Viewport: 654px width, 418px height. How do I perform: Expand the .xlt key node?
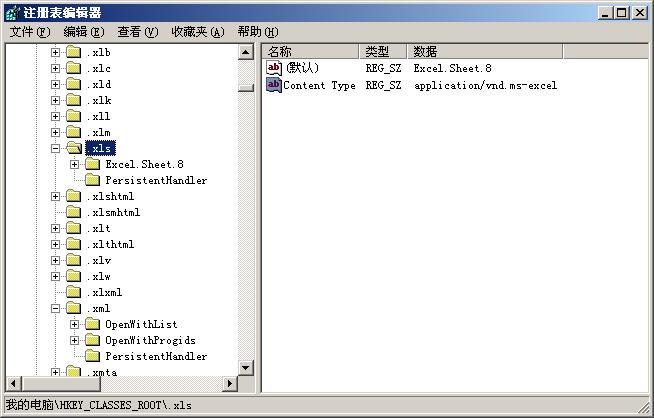pos(56,228)
